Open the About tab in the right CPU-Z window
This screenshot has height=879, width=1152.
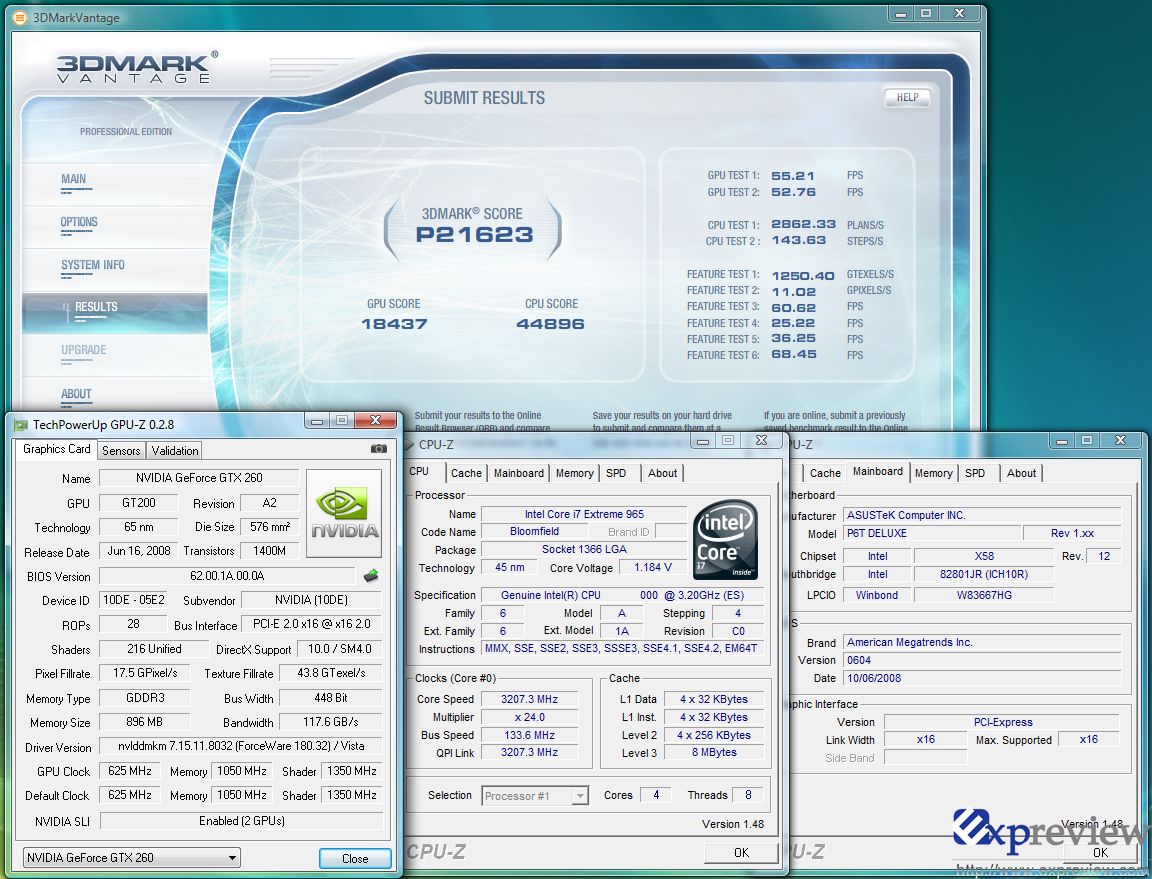(1021, 473)
